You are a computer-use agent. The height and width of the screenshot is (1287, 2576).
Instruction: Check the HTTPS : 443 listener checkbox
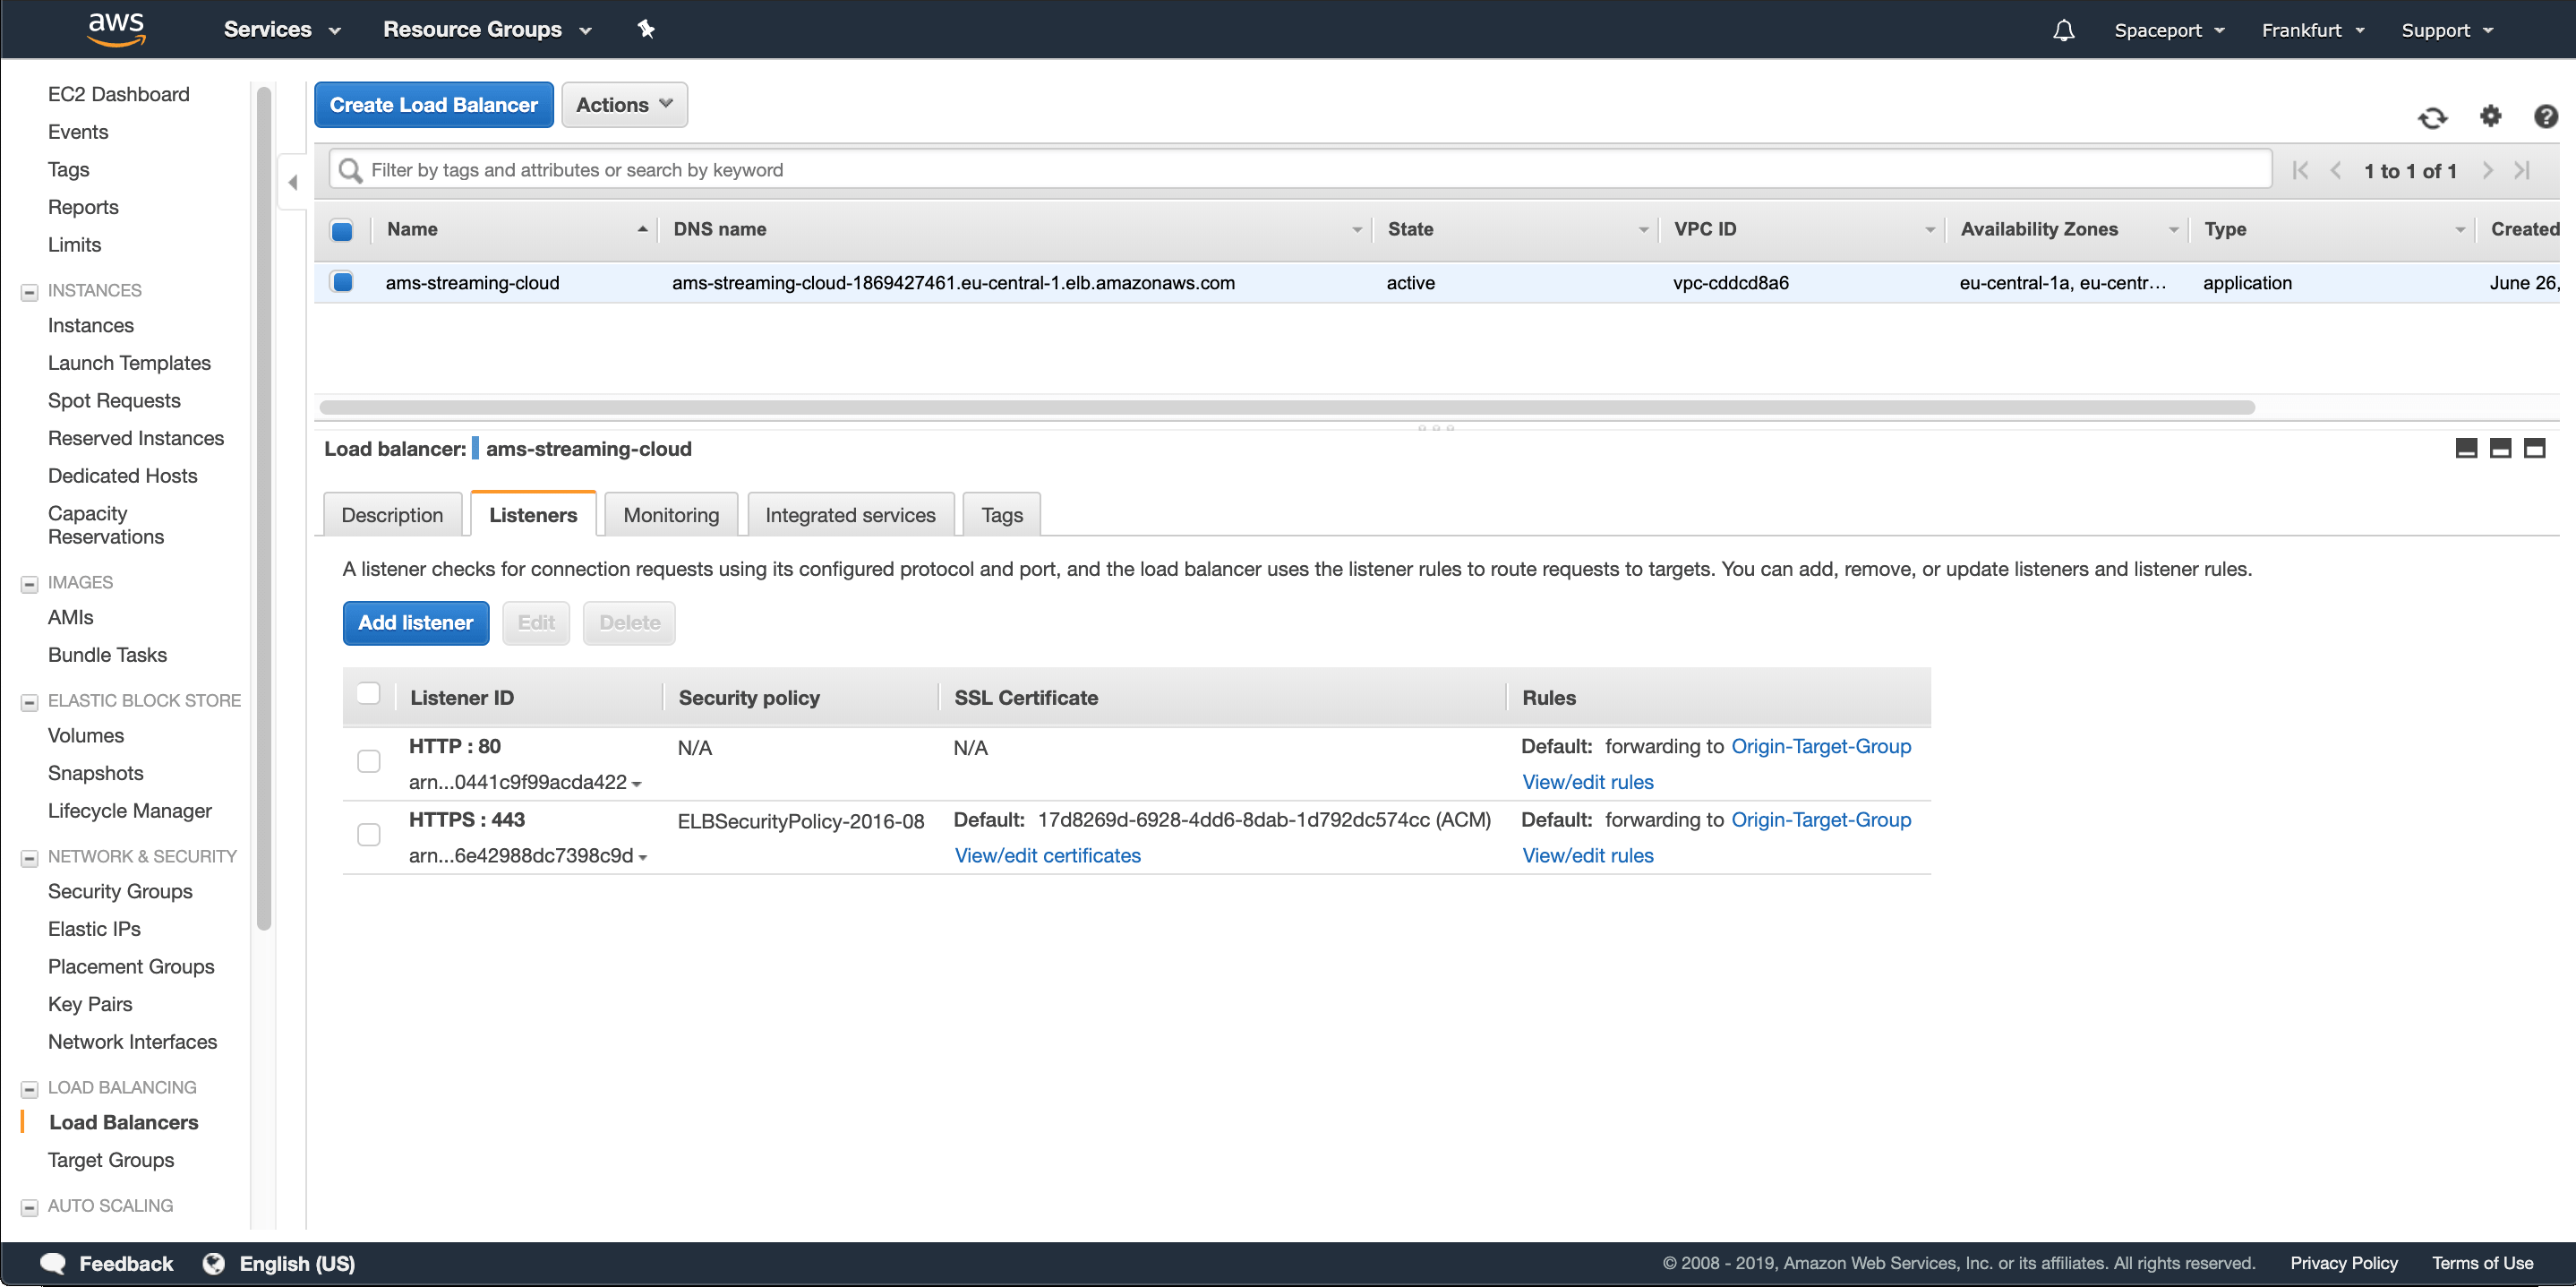coord(368,834)
